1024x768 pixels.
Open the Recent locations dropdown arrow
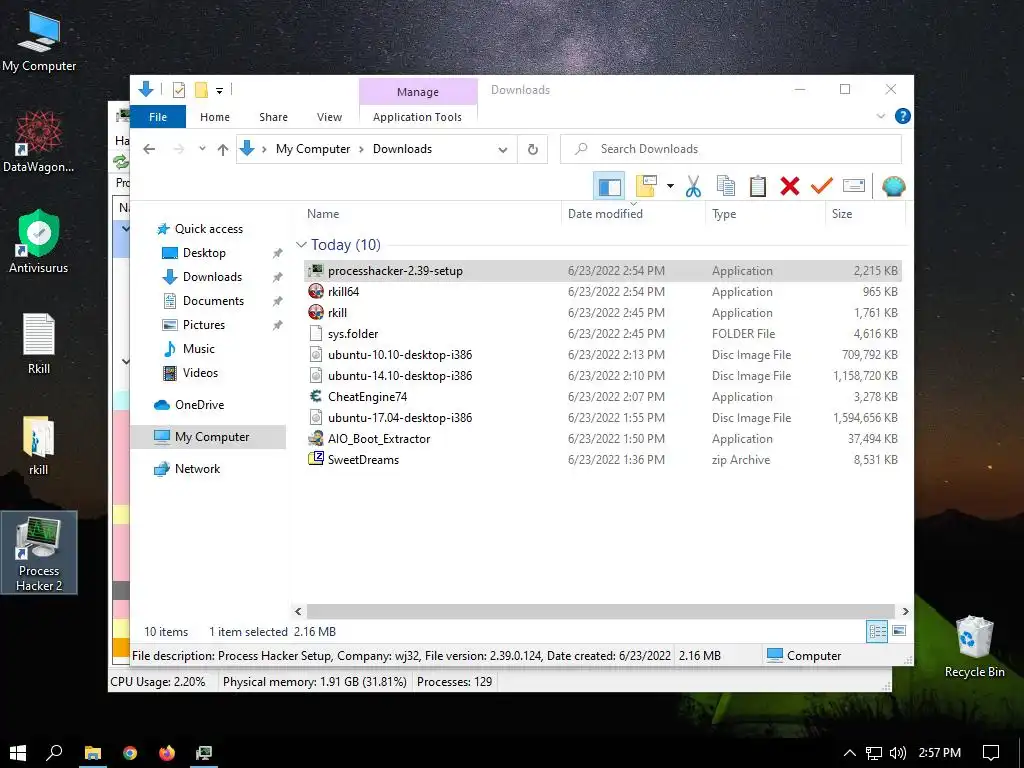[202, 149]
